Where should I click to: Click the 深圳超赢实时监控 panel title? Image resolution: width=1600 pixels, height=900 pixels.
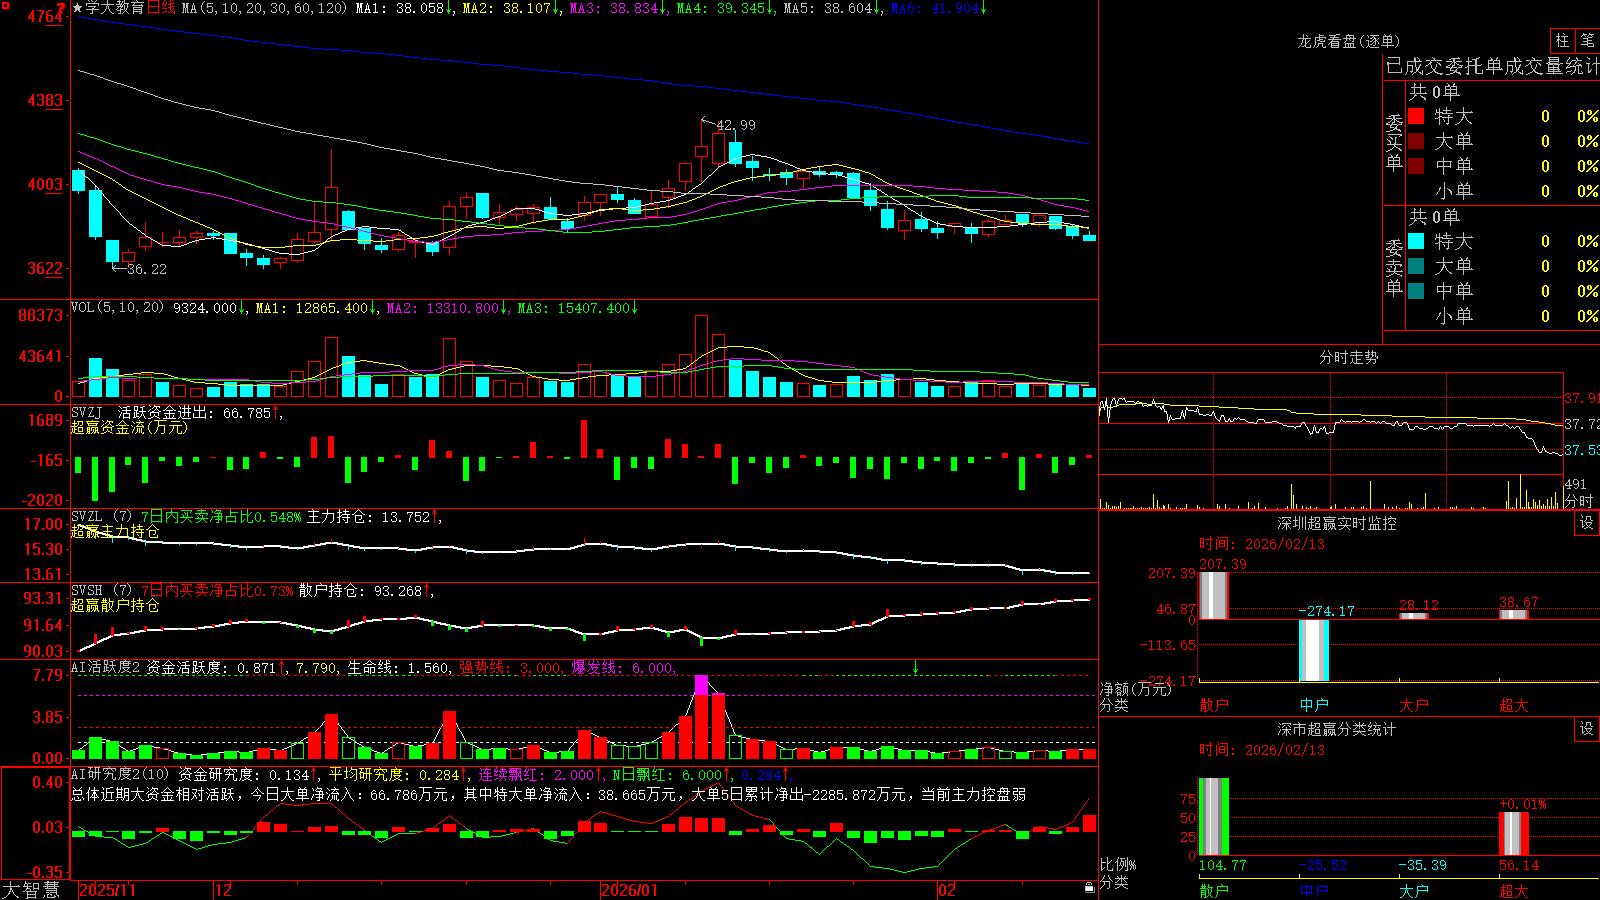click(1336, 523)
